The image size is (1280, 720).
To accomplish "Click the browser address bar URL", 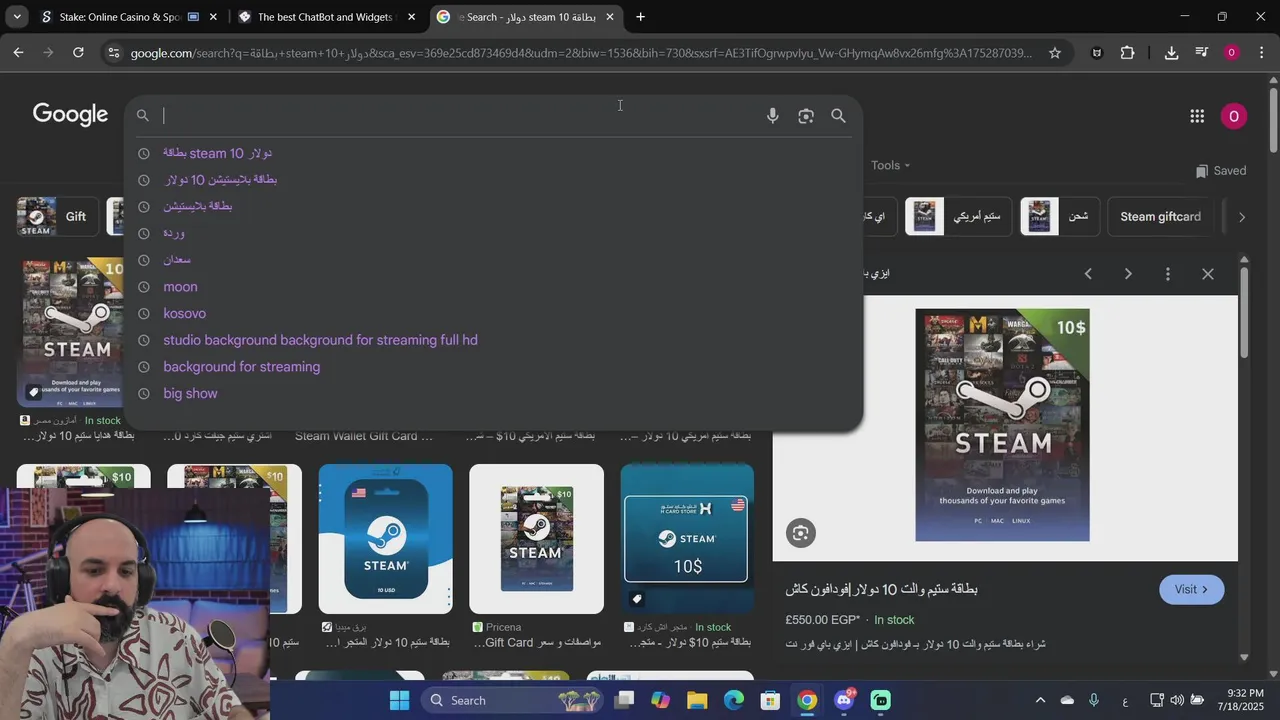I will pos(580,53).
